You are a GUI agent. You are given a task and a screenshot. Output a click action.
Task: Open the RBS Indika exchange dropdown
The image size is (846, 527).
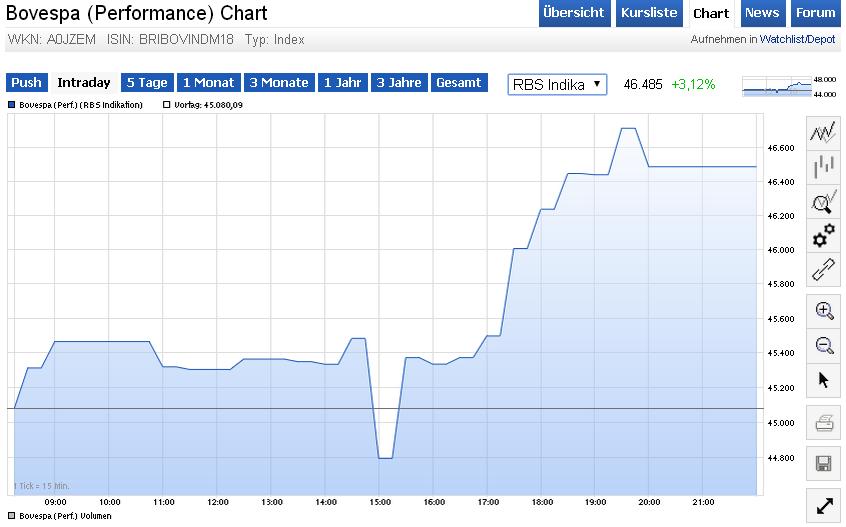tap(557, 84)
